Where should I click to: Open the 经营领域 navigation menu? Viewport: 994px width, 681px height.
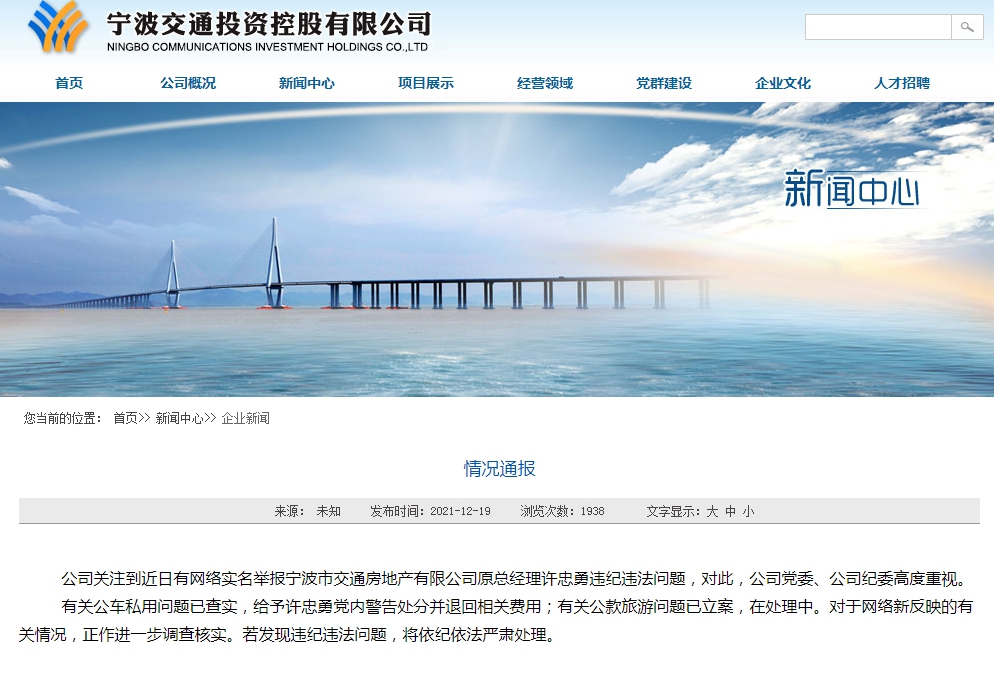pos(543,84)
